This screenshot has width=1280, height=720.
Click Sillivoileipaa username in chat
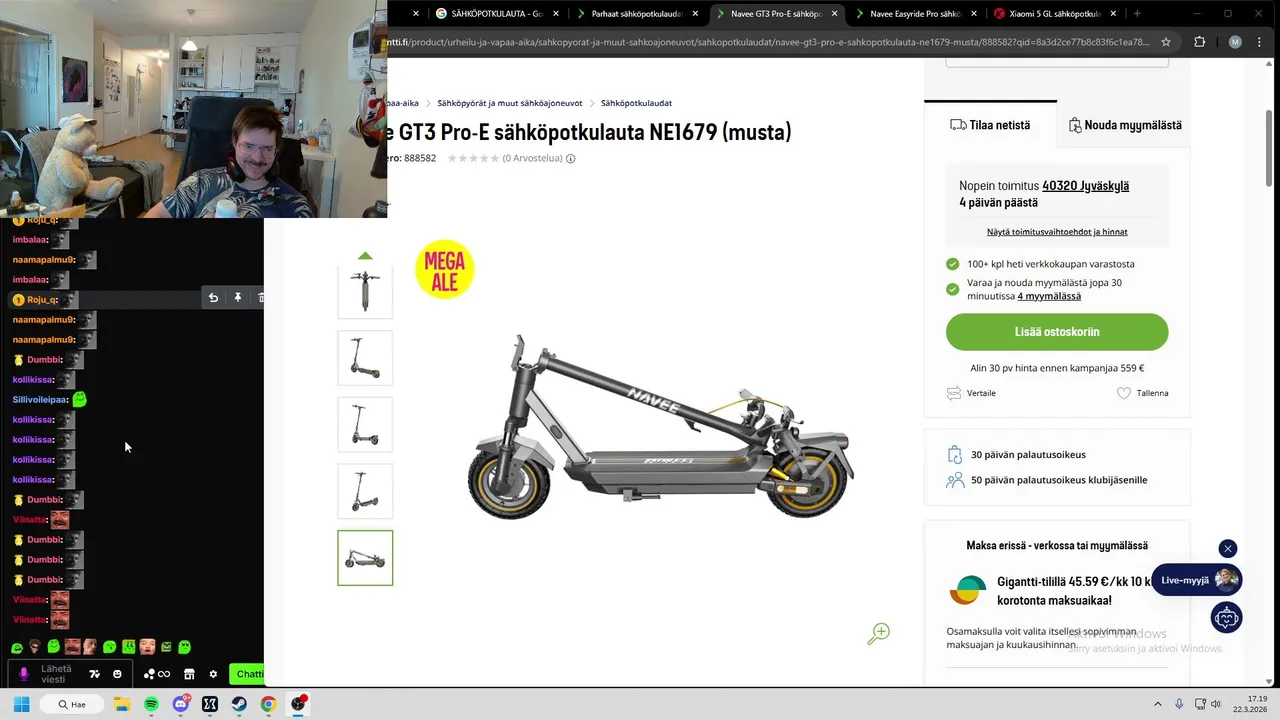click(40, 400)
